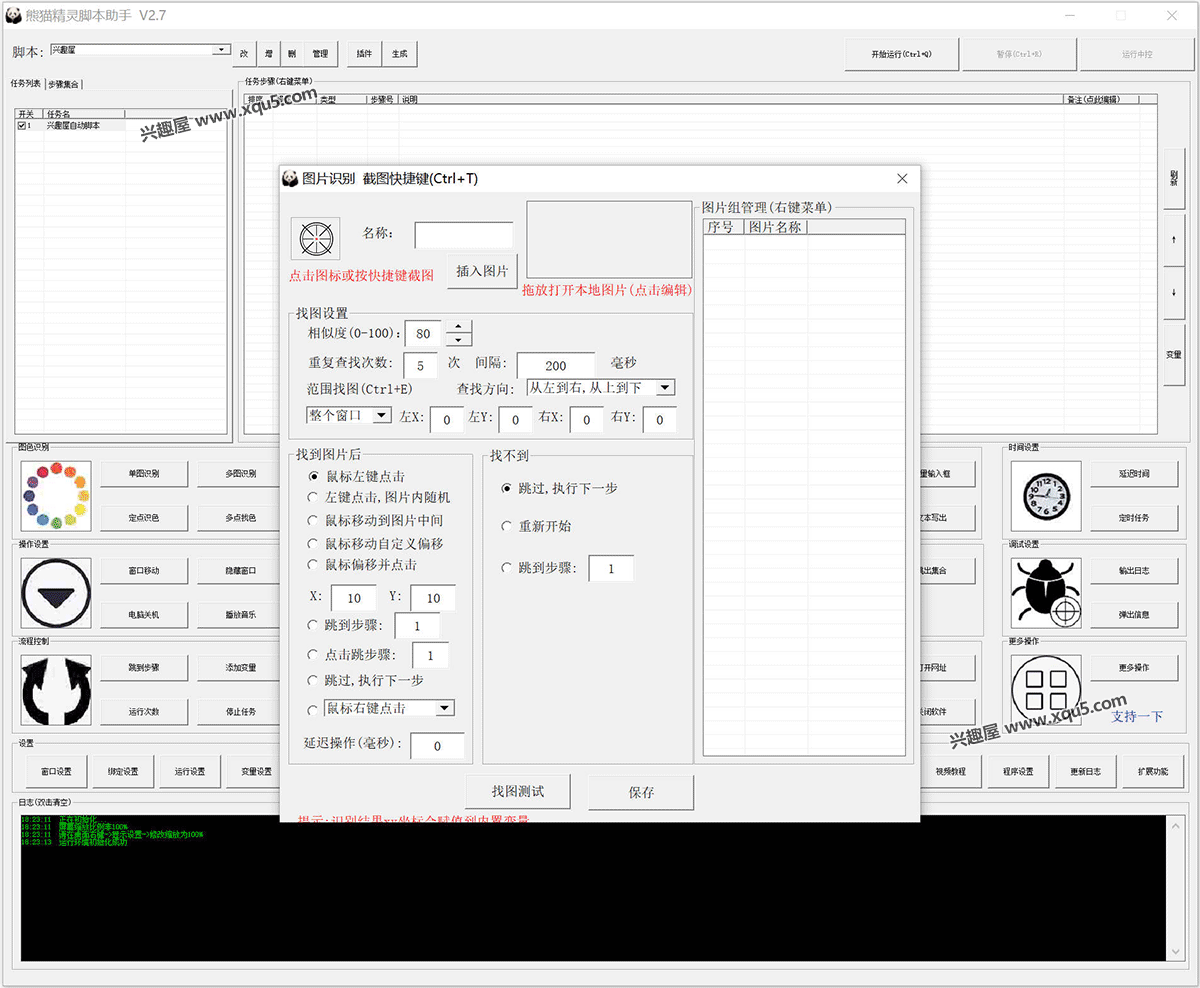
Task: Click 开始运行(Ctrl+Q) button
Action: pyautogui.click(x=902, y=54)
